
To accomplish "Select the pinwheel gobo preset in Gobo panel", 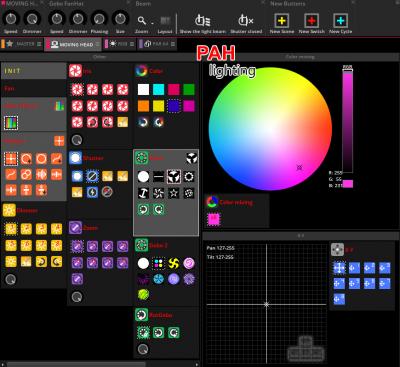I will click(158, 193).
